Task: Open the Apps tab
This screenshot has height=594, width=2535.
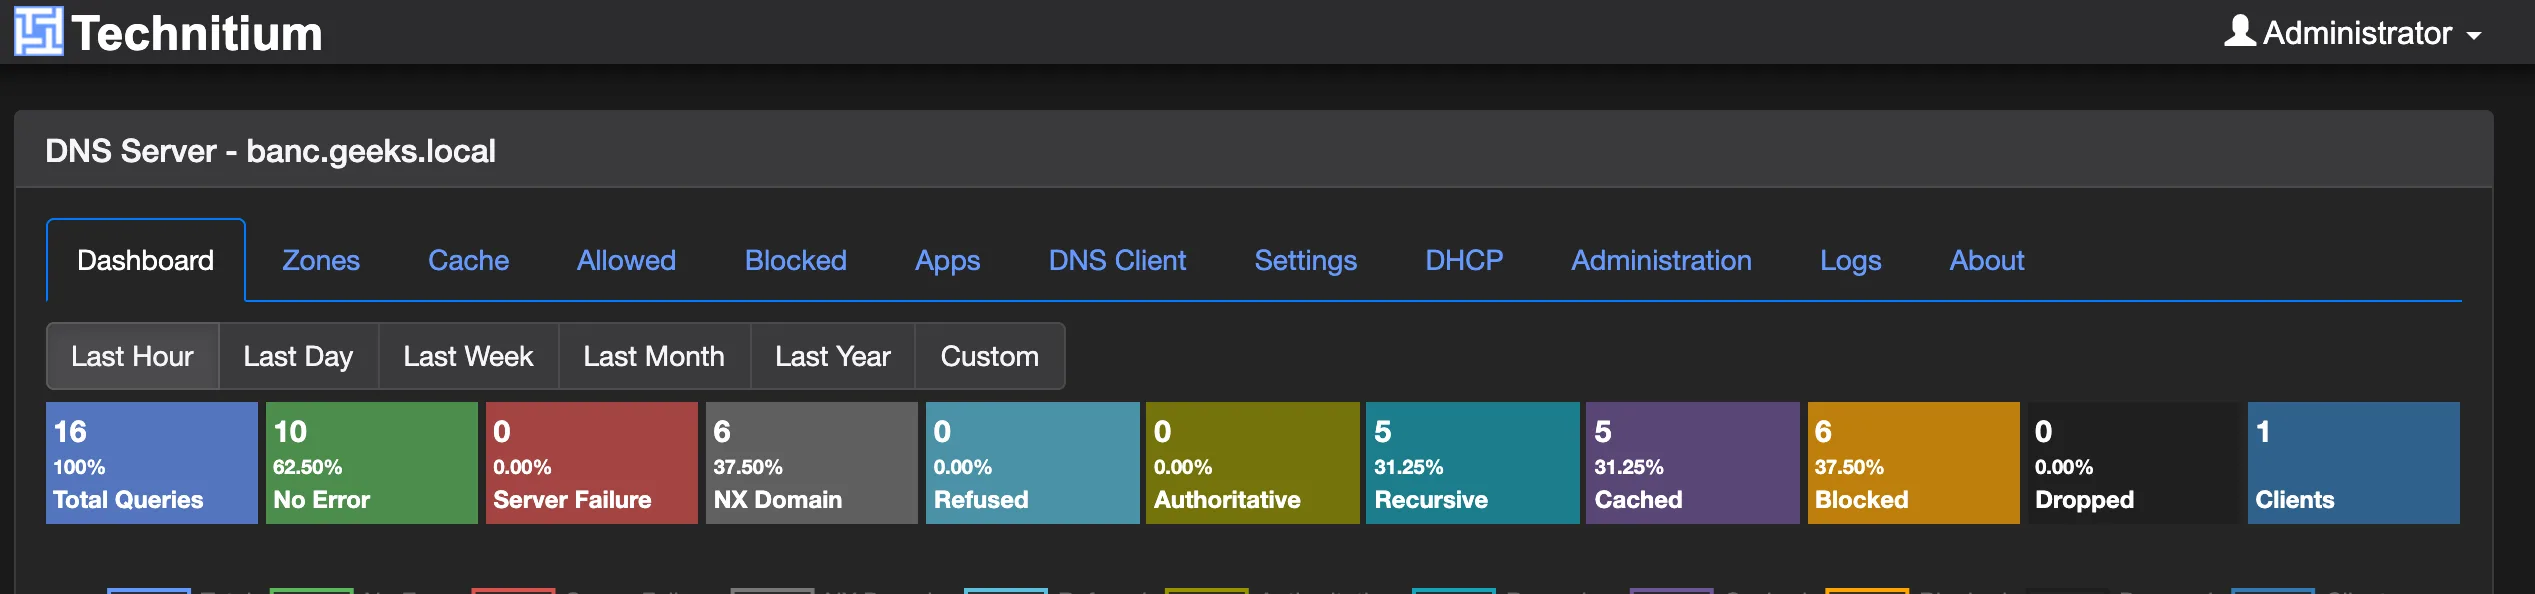Action: point(948,260)
